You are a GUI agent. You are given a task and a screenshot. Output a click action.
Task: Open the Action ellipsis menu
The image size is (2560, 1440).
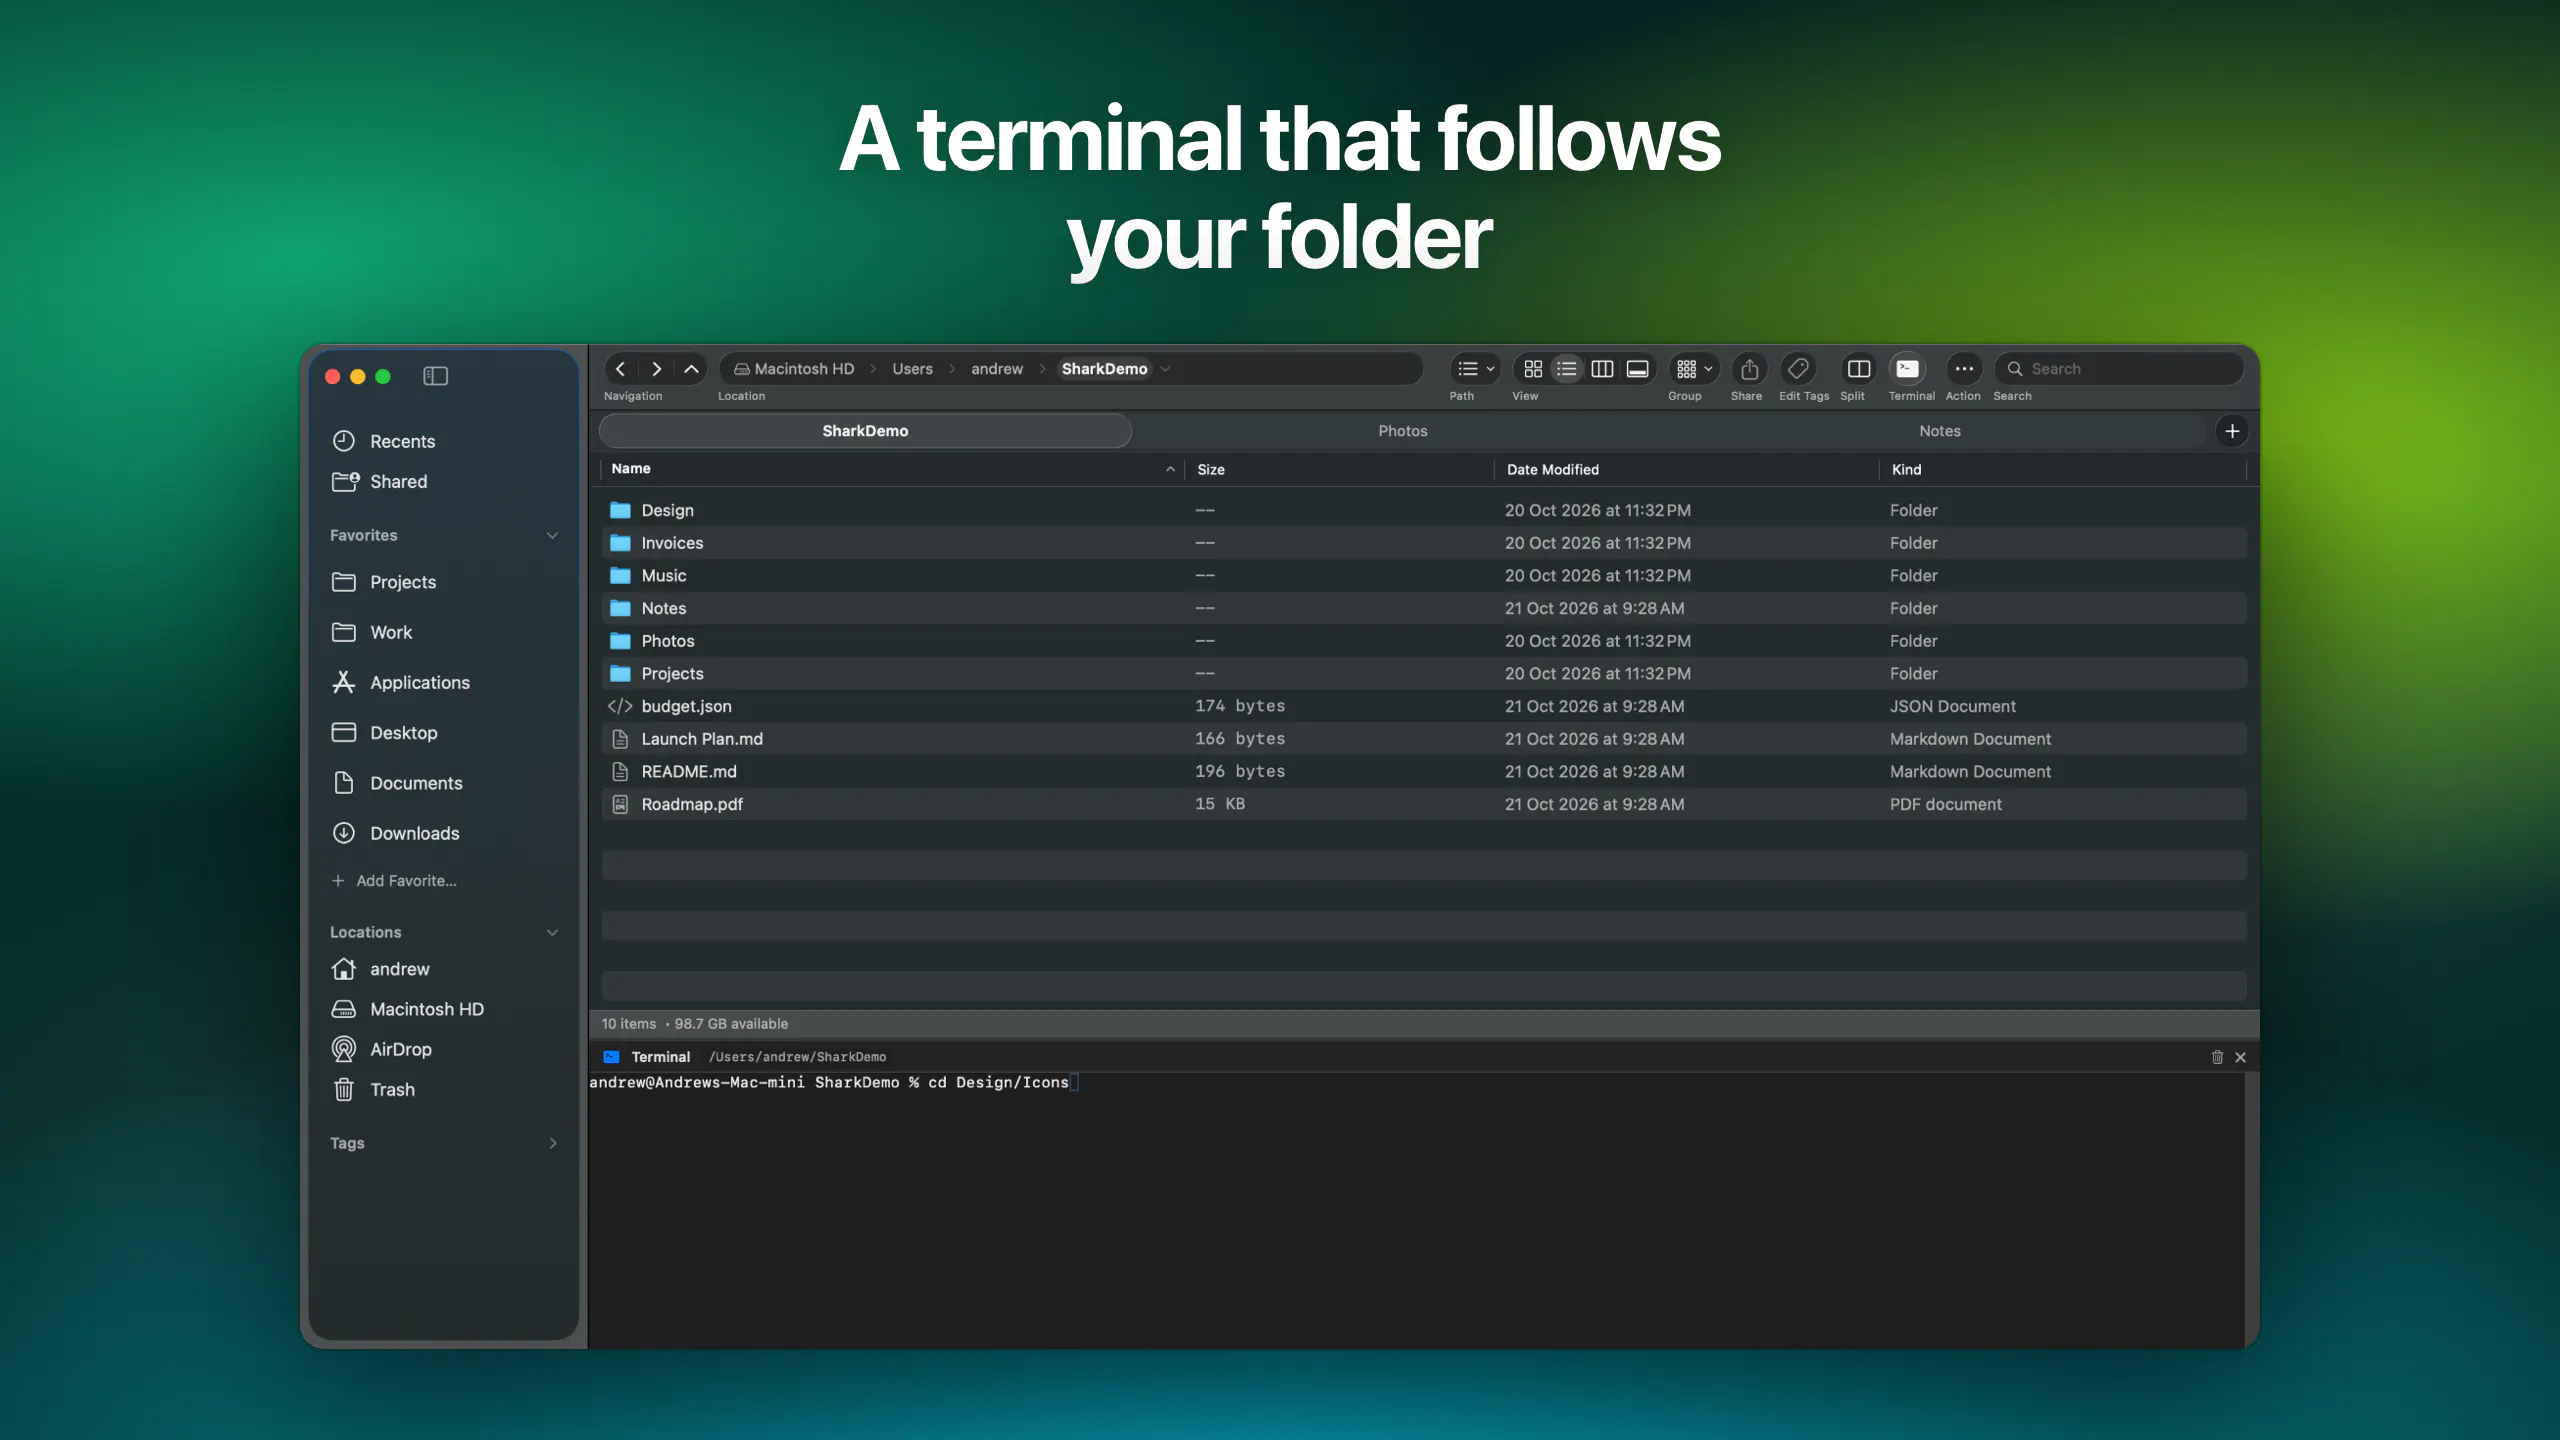tap(1964, 369)
